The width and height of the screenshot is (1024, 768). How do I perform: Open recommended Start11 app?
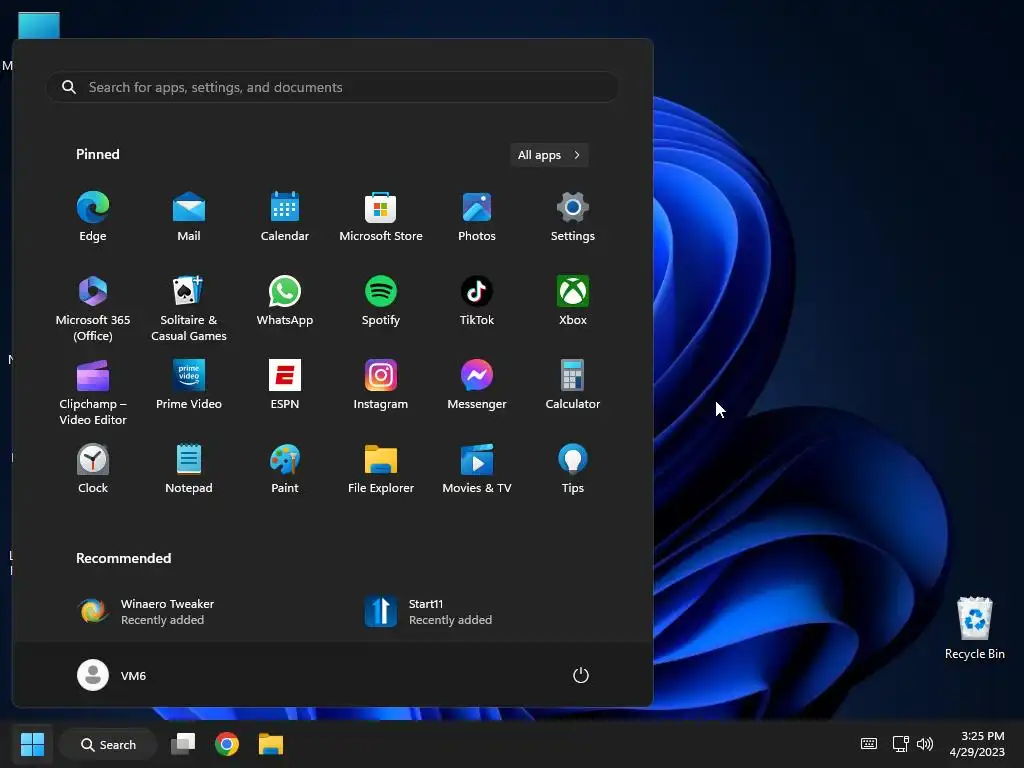point(428,611)
